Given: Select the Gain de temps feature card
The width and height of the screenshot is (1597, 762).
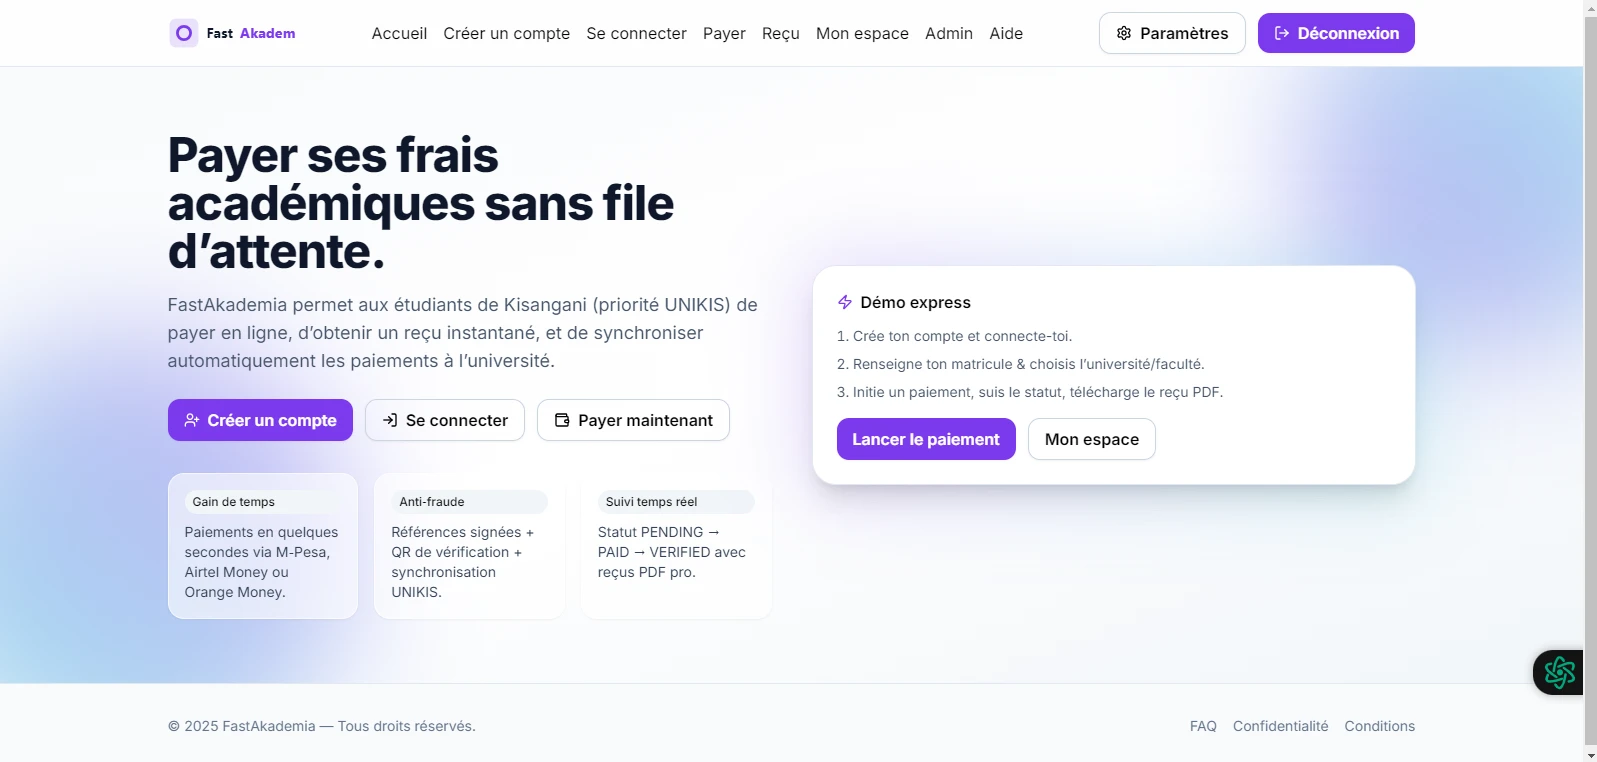Looking at the screenshot, I should tap(263, 546).
